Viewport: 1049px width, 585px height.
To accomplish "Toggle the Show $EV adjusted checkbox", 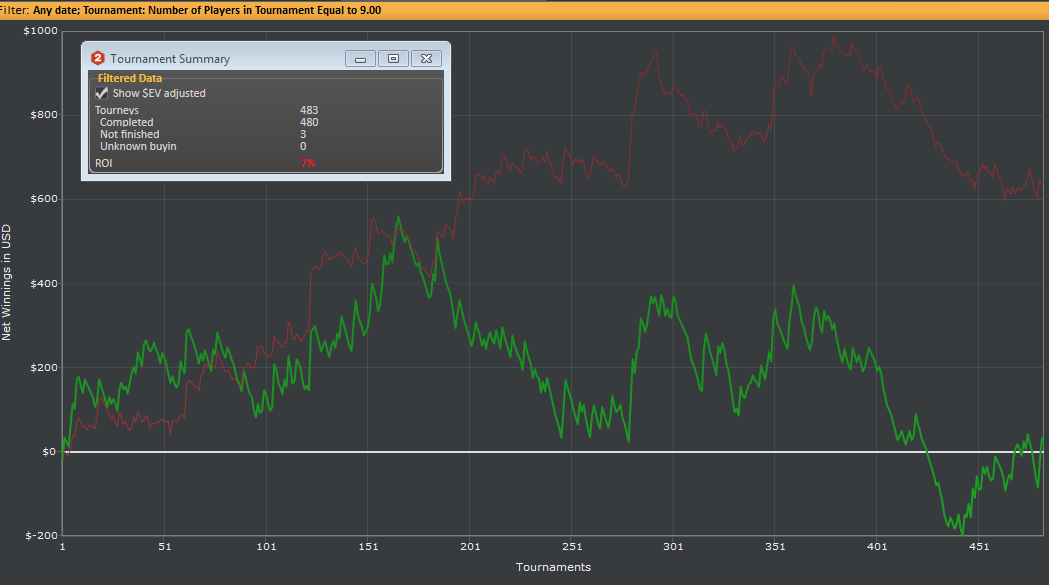I will [102, 93].
